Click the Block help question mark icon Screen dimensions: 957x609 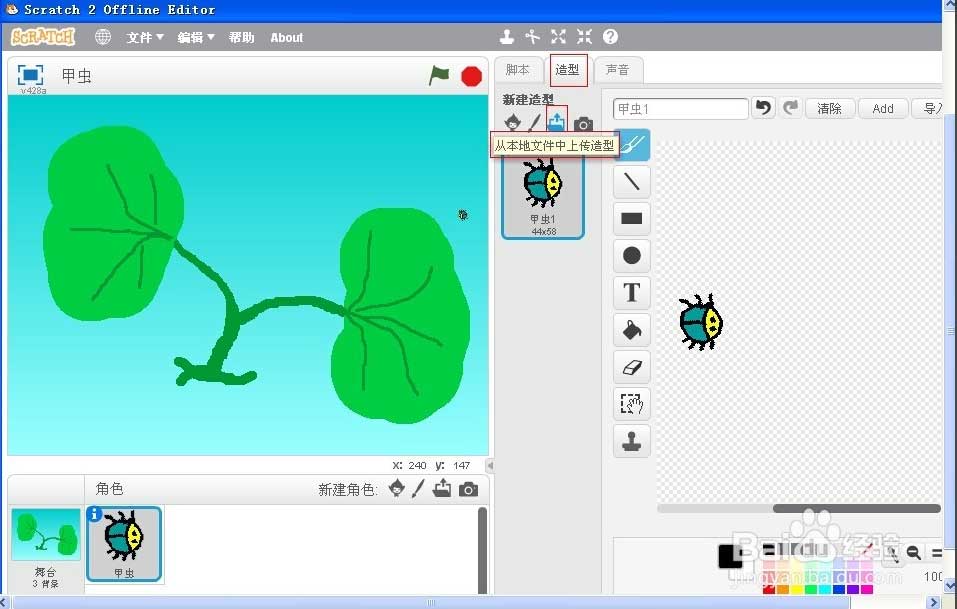[610, 37]
